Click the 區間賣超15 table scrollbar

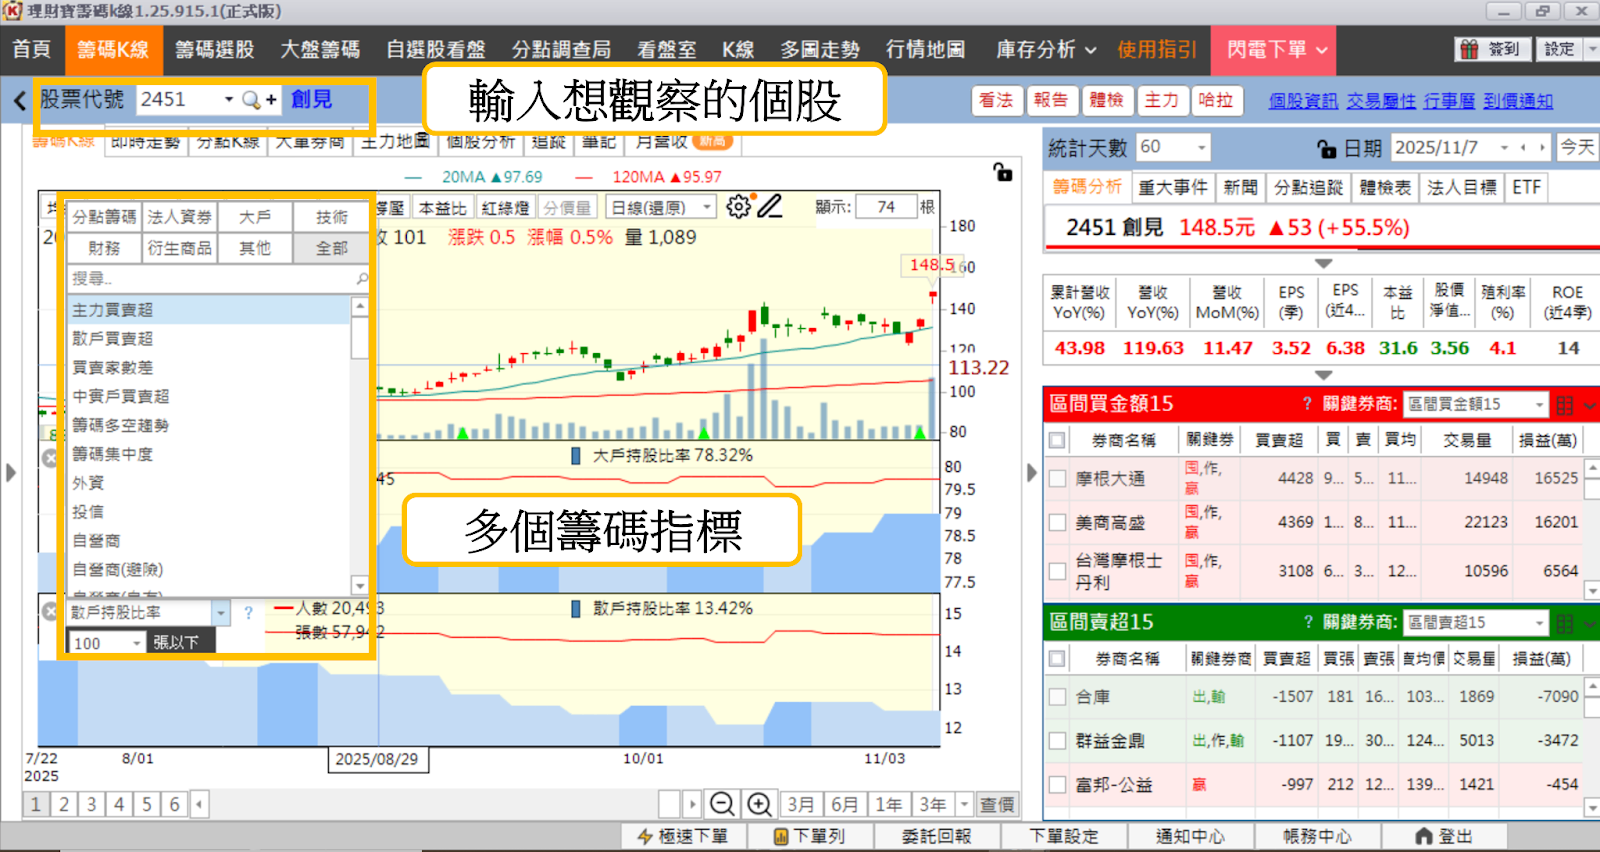tap(1592, 746)
